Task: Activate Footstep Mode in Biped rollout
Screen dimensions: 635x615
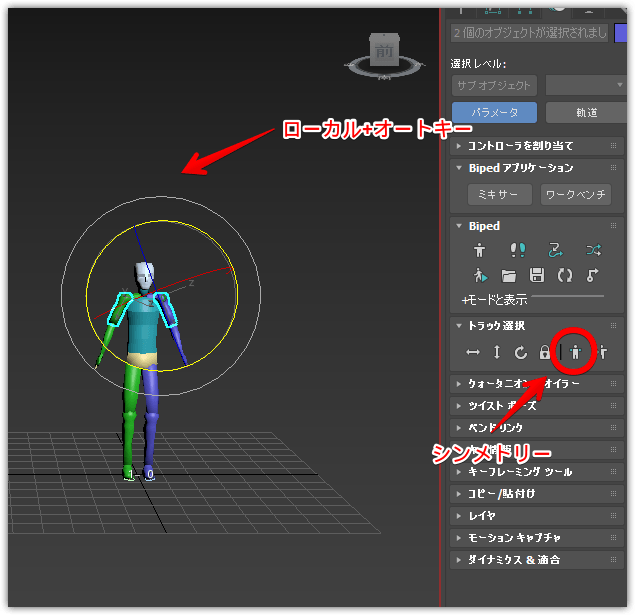Action: pos(518,250)
